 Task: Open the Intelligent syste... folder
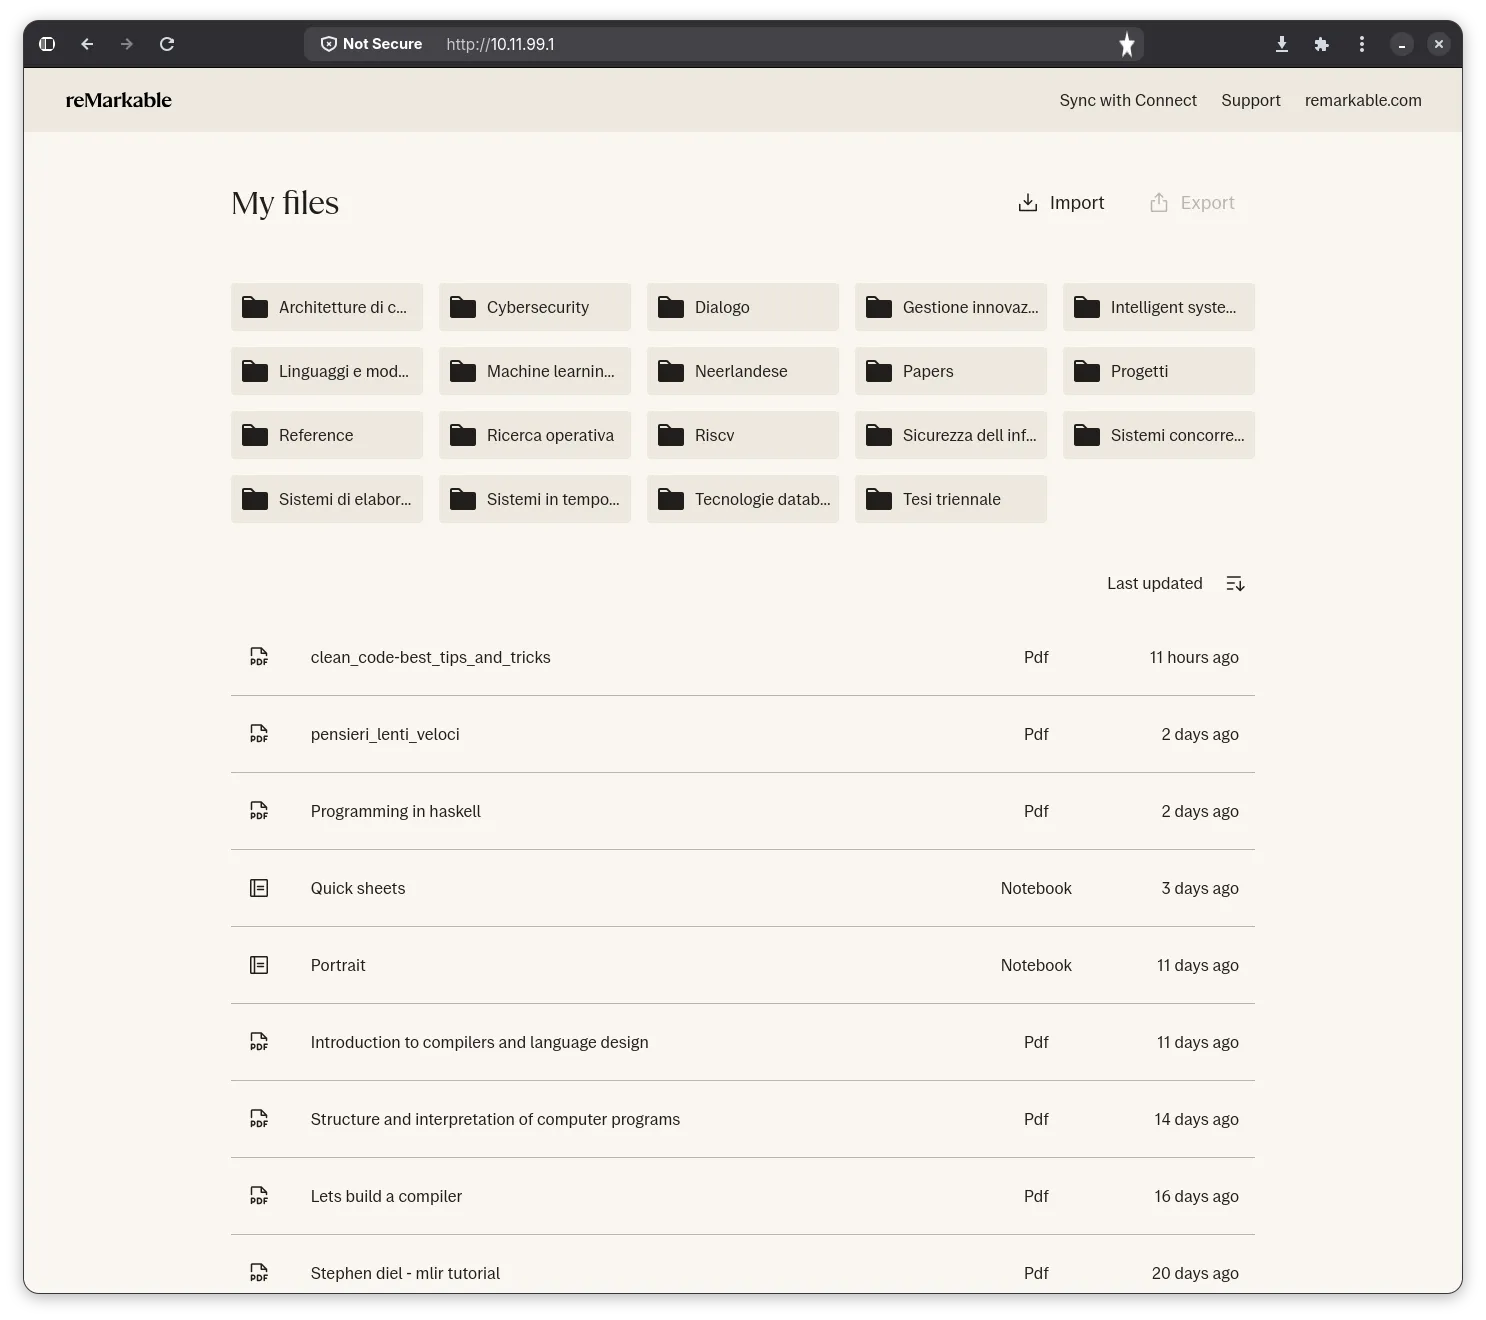[x=1159, y=307]
